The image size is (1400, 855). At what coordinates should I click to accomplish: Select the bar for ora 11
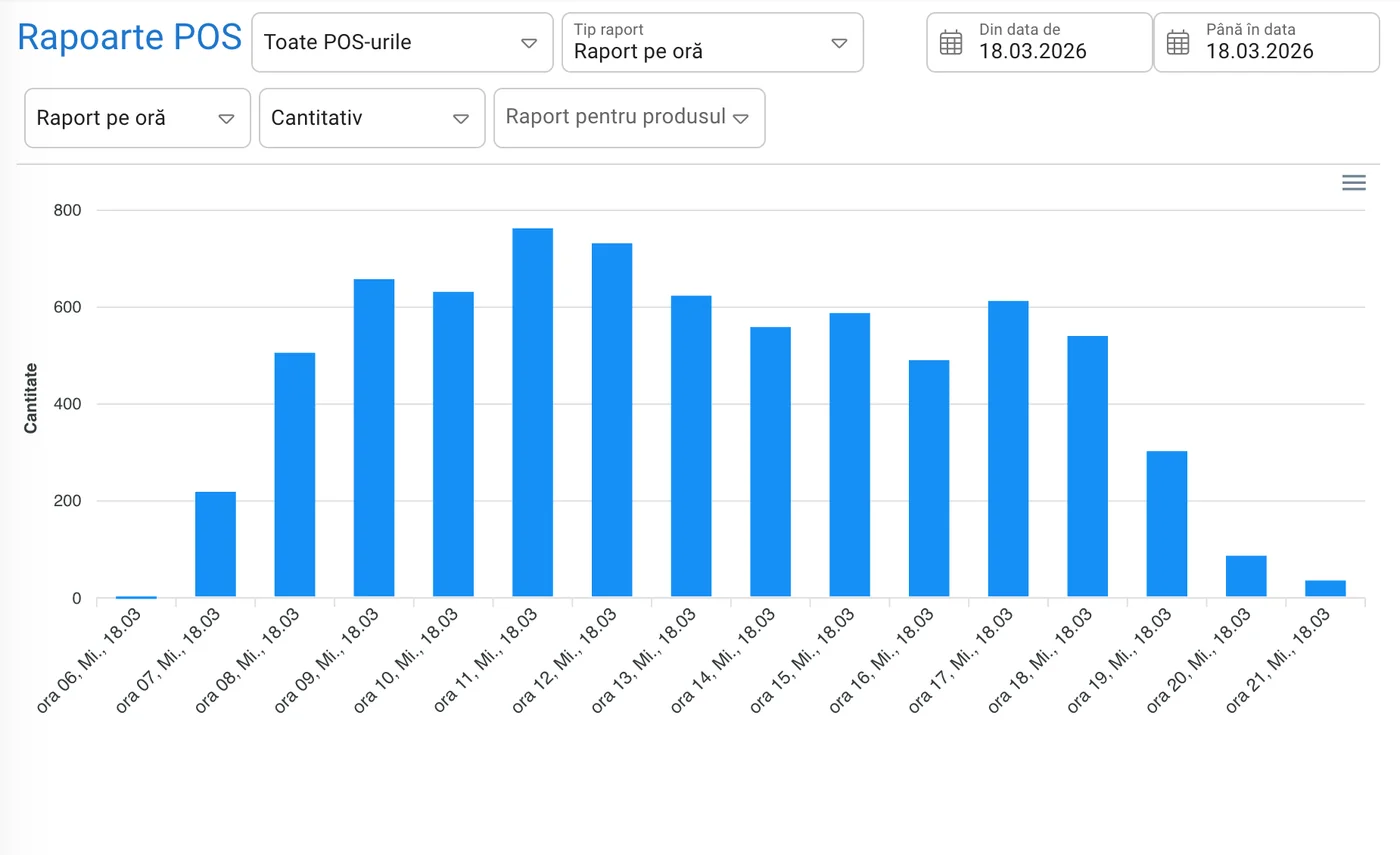click(532, 412)
